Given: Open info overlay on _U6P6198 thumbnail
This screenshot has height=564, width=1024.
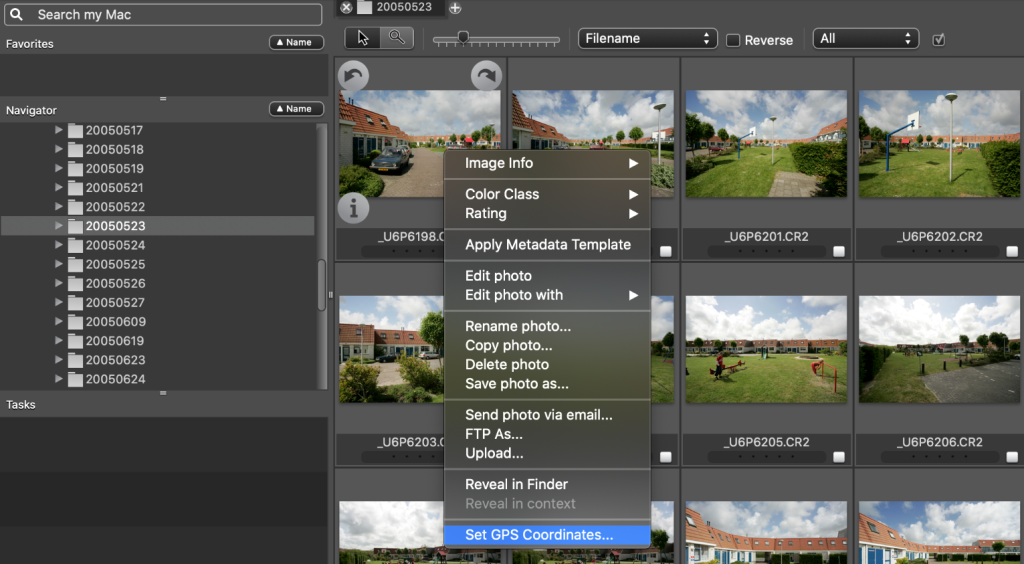Looking at the screenshot, I should [353, 209].
